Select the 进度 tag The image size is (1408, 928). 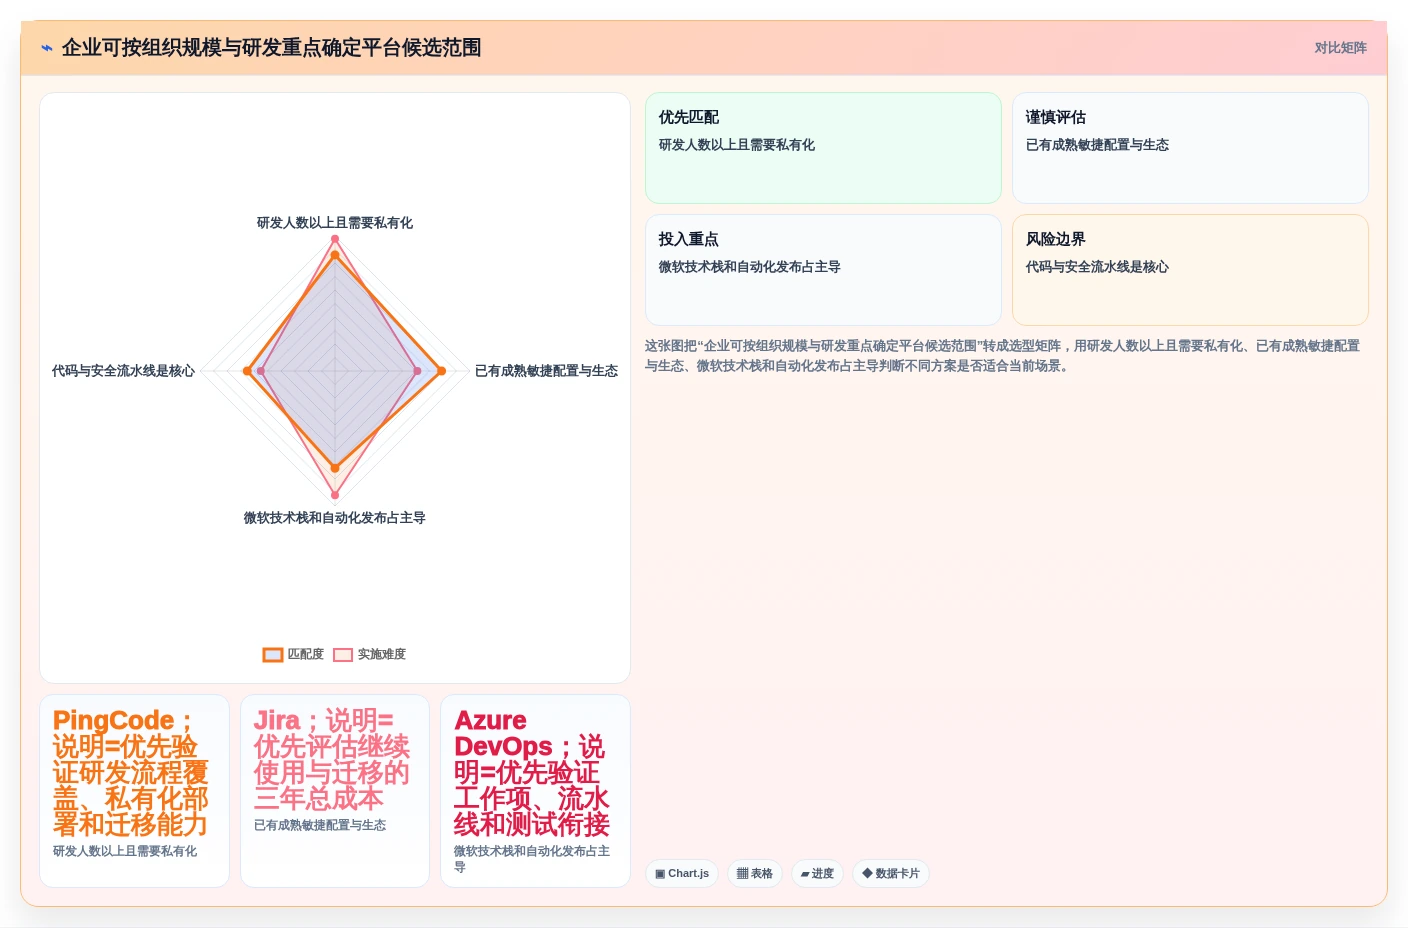[x=817, y=873]
